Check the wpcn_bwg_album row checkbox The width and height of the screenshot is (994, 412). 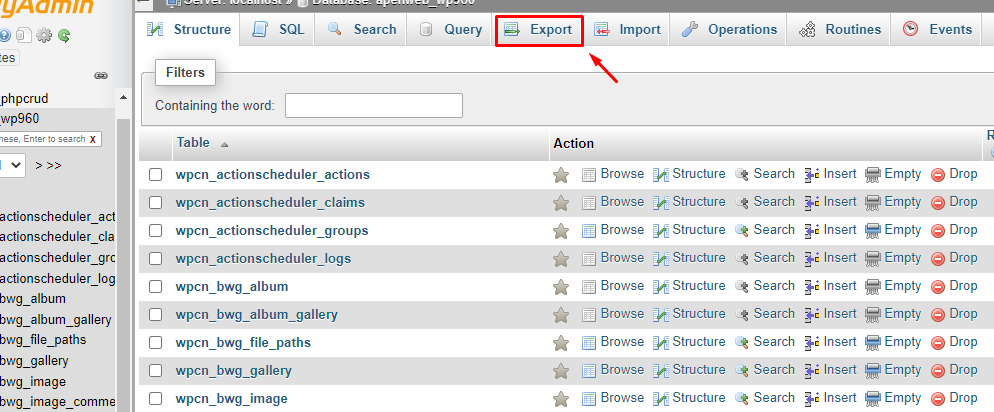click(x=155, y=286)
